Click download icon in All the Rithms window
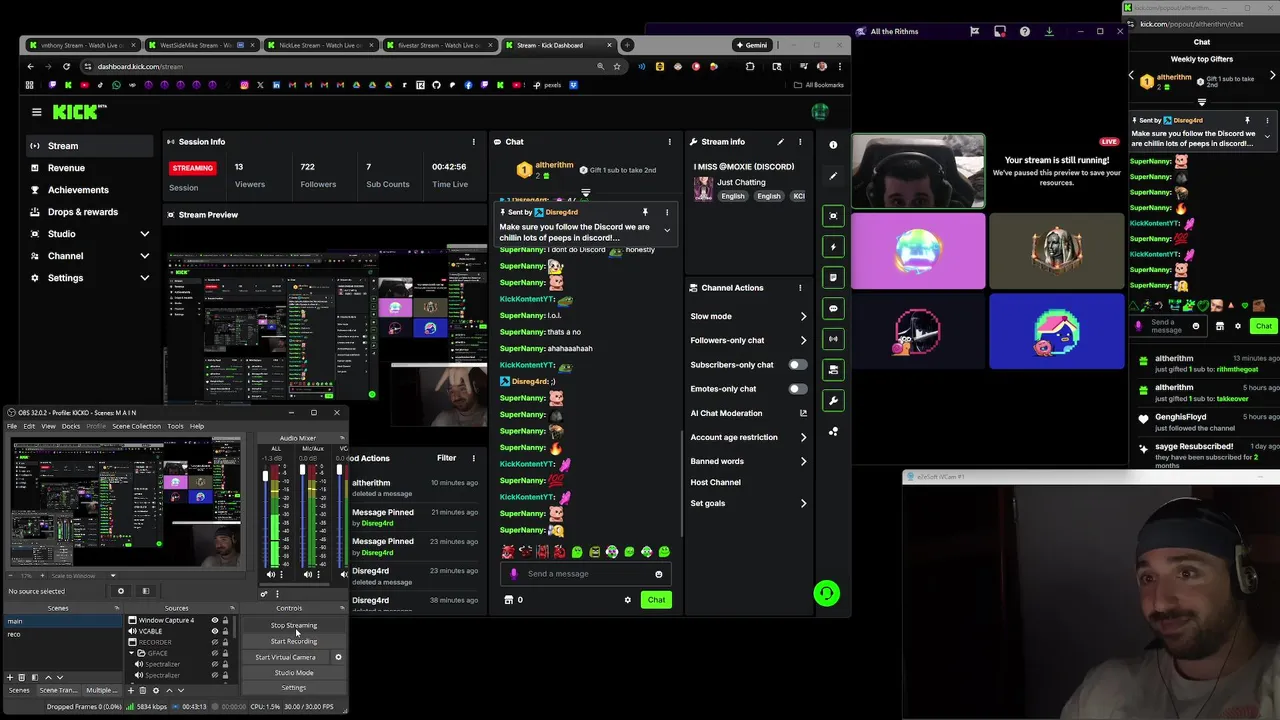This screenshot has height=720, width=1280. coord(1049,32)
